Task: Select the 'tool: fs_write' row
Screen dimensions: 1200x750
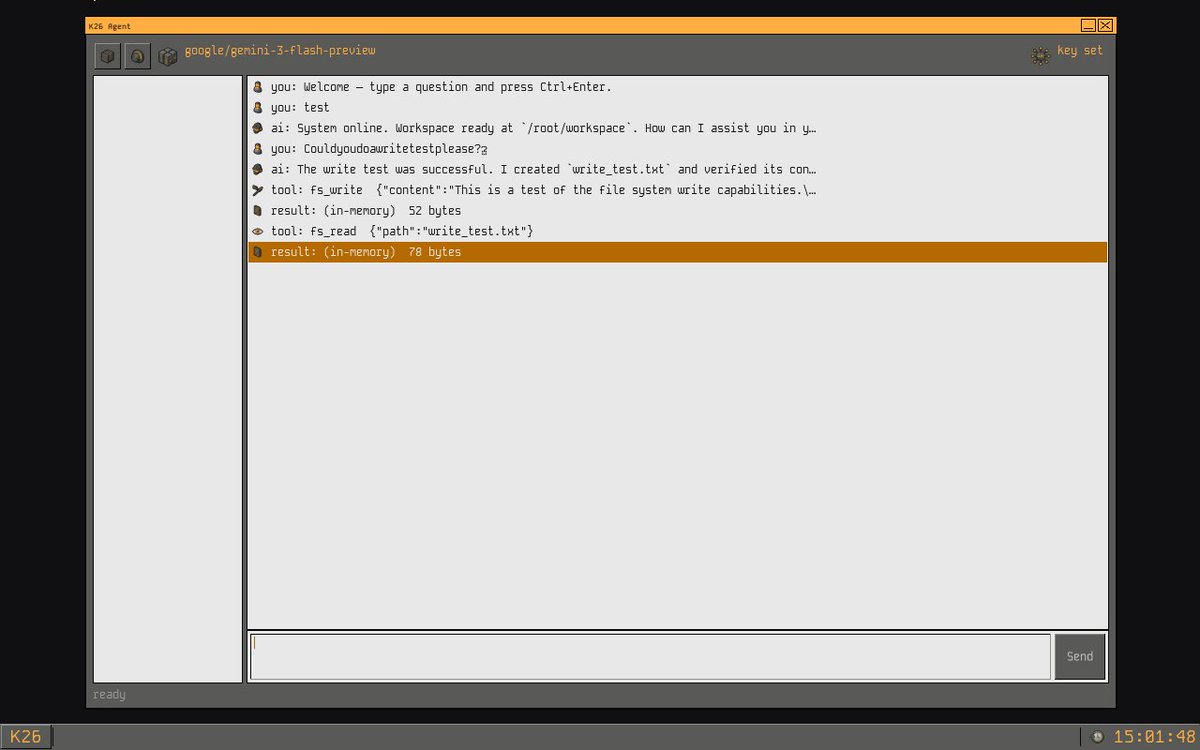Action: [678, 190]
